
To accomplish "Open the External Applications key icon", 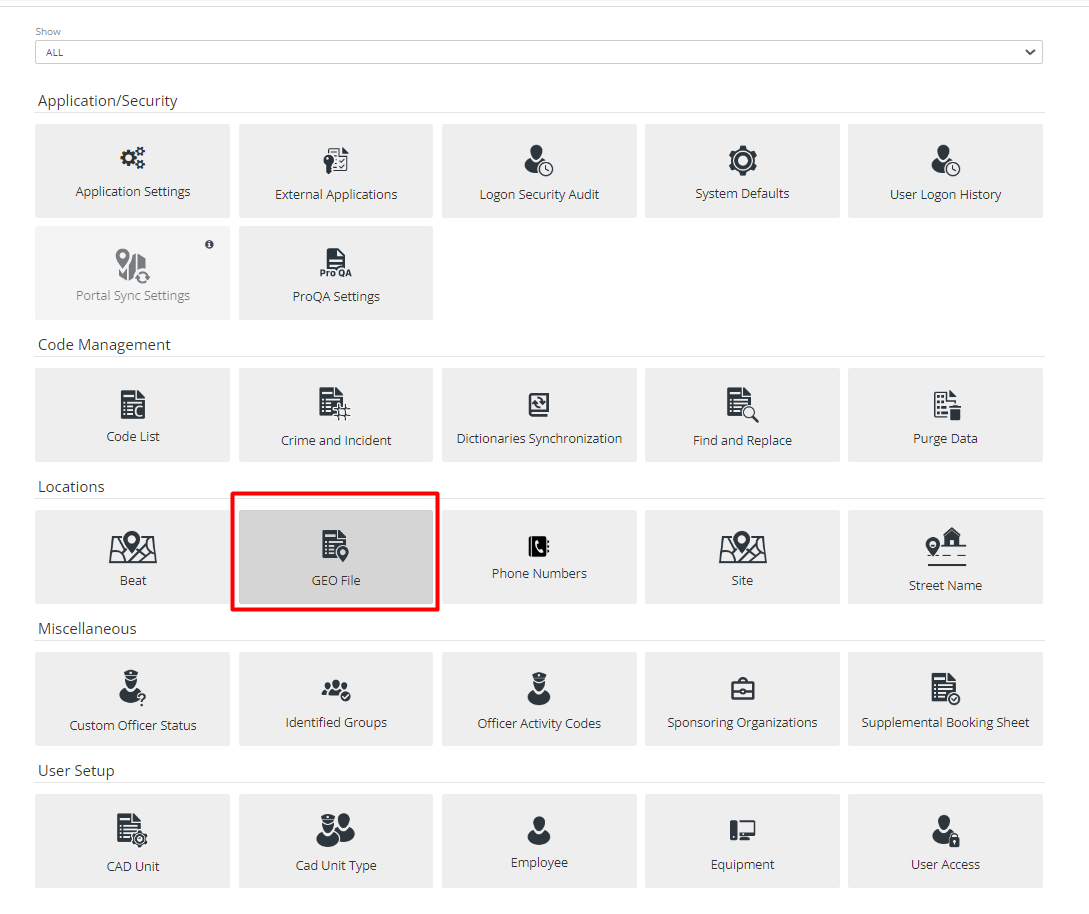I will (335, 171).
